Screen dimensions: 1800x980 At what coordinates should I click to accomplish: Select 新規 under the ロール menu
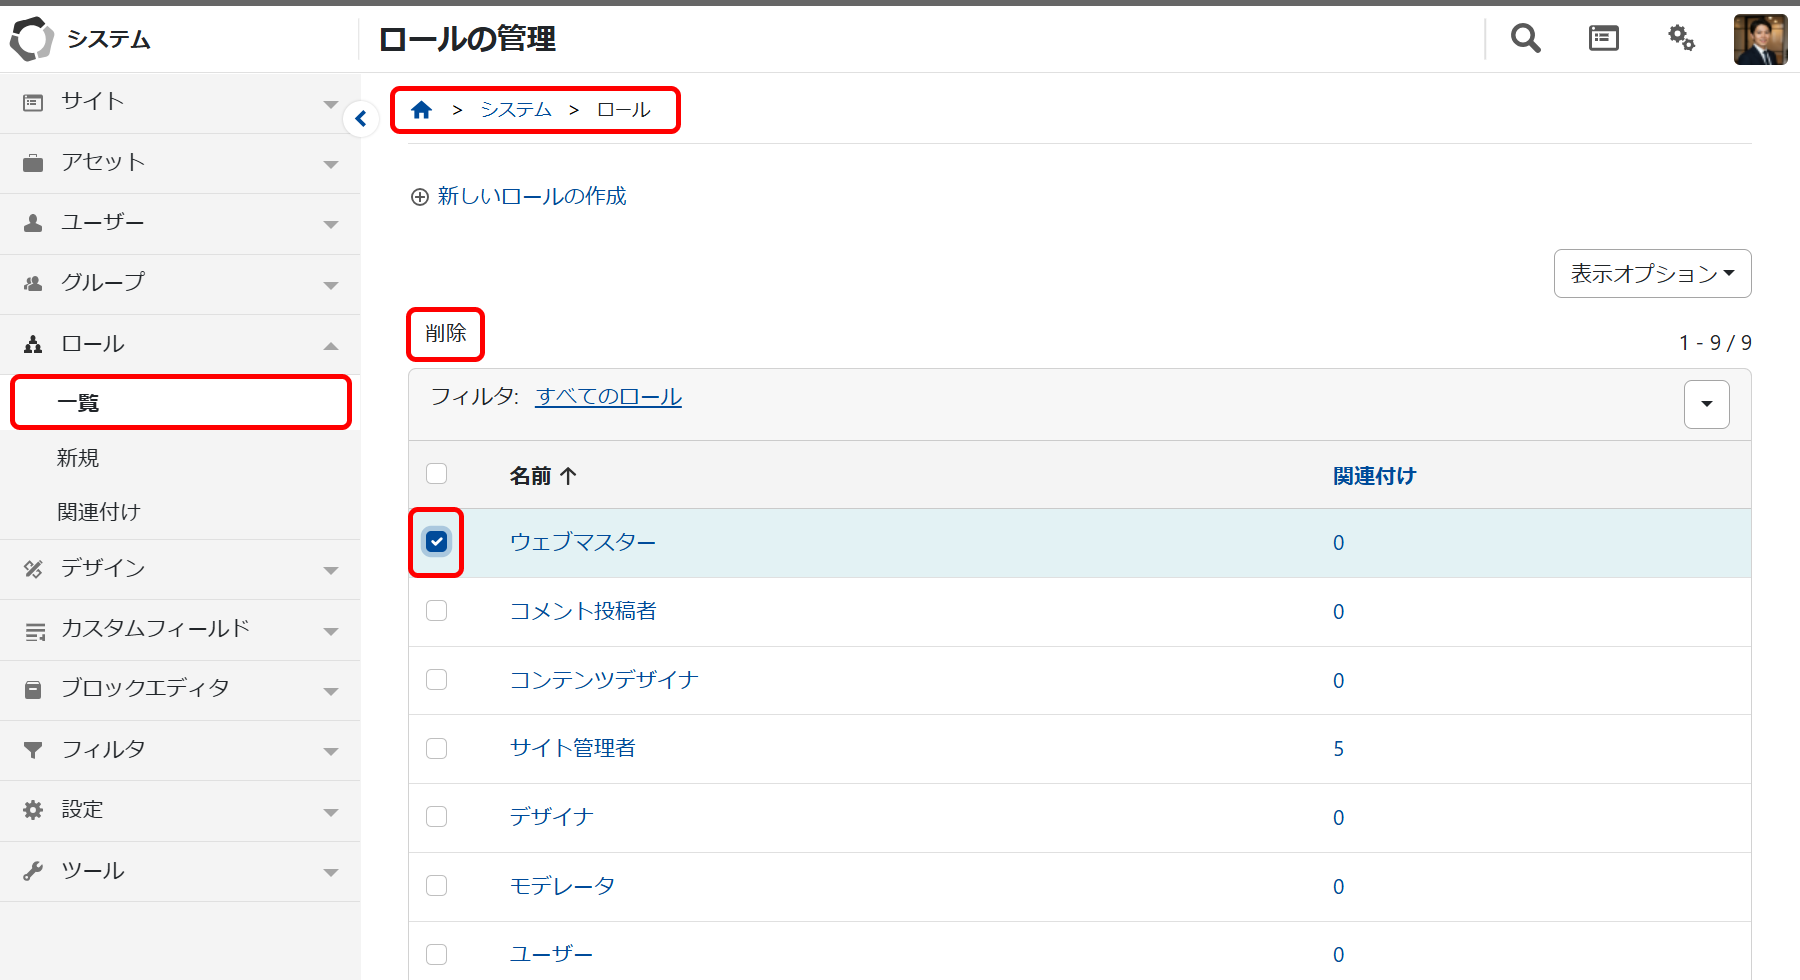78,458
